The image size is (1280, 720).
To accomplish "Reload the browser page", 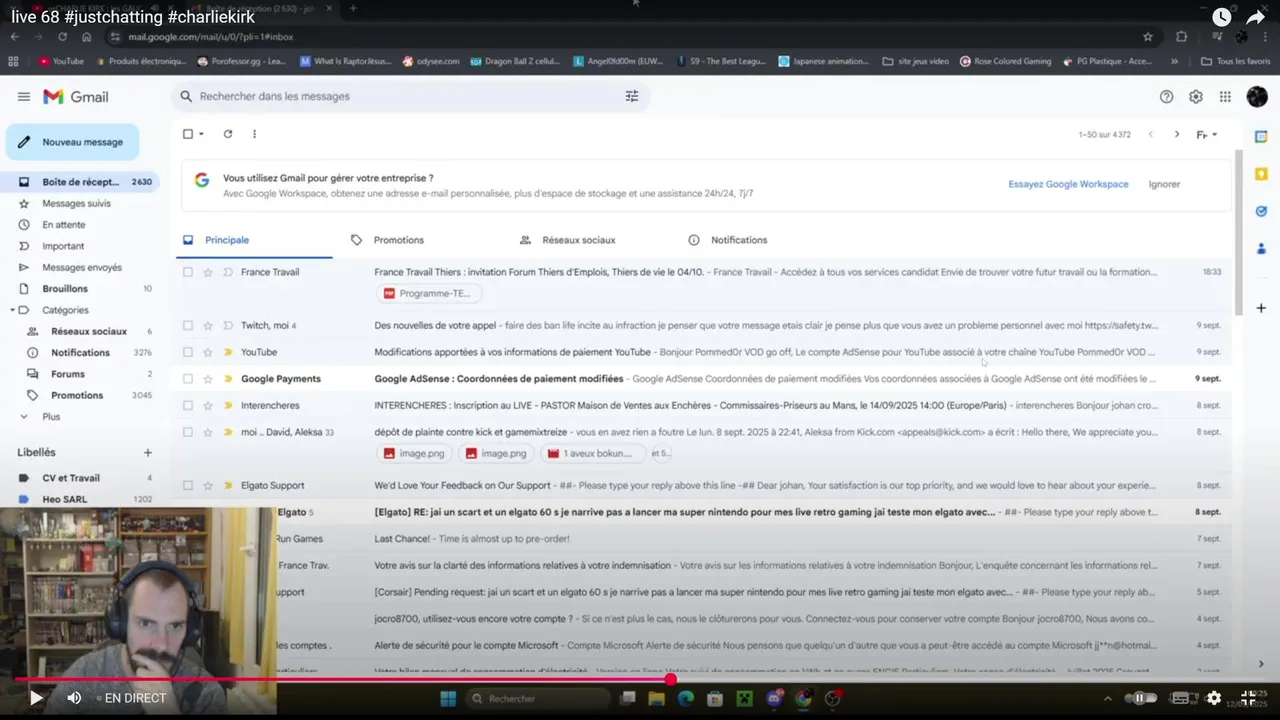I will pos(63,37).
